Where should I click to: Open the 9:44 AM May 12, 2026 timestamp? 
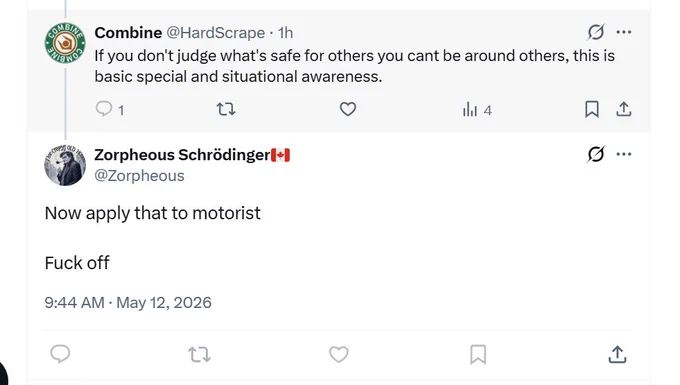pos(128,302)
